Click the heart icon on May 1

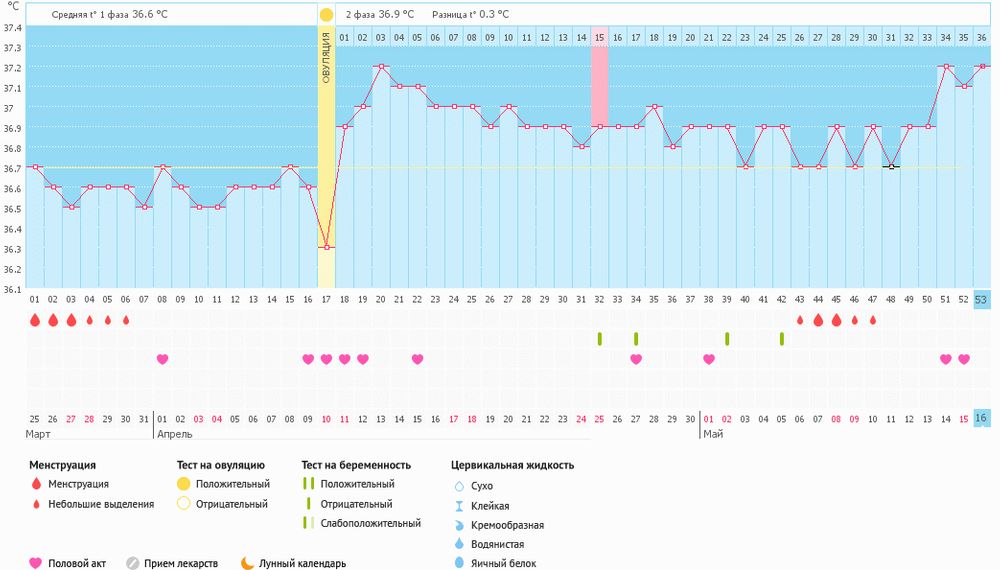(709, 359)
